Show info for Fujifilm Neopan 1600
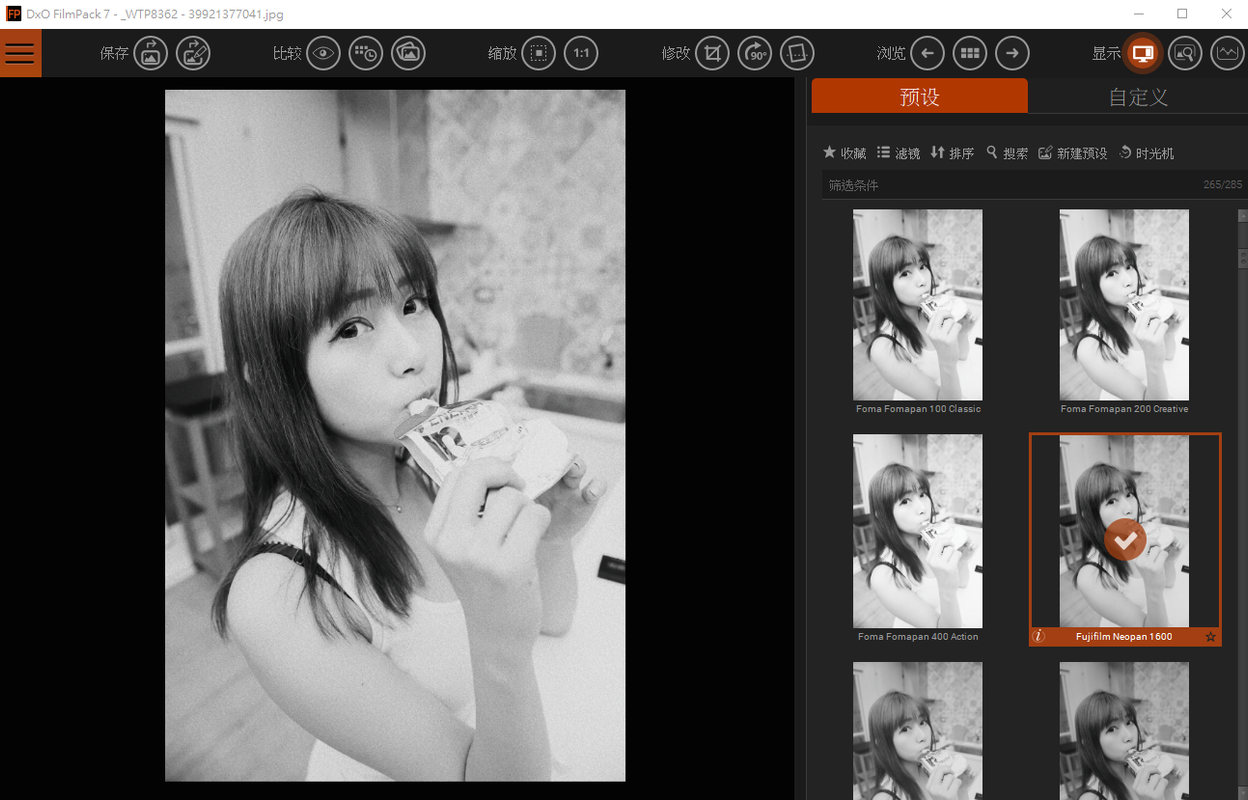The width and height of the screenshot is (1248, 800). (1038, 636)
